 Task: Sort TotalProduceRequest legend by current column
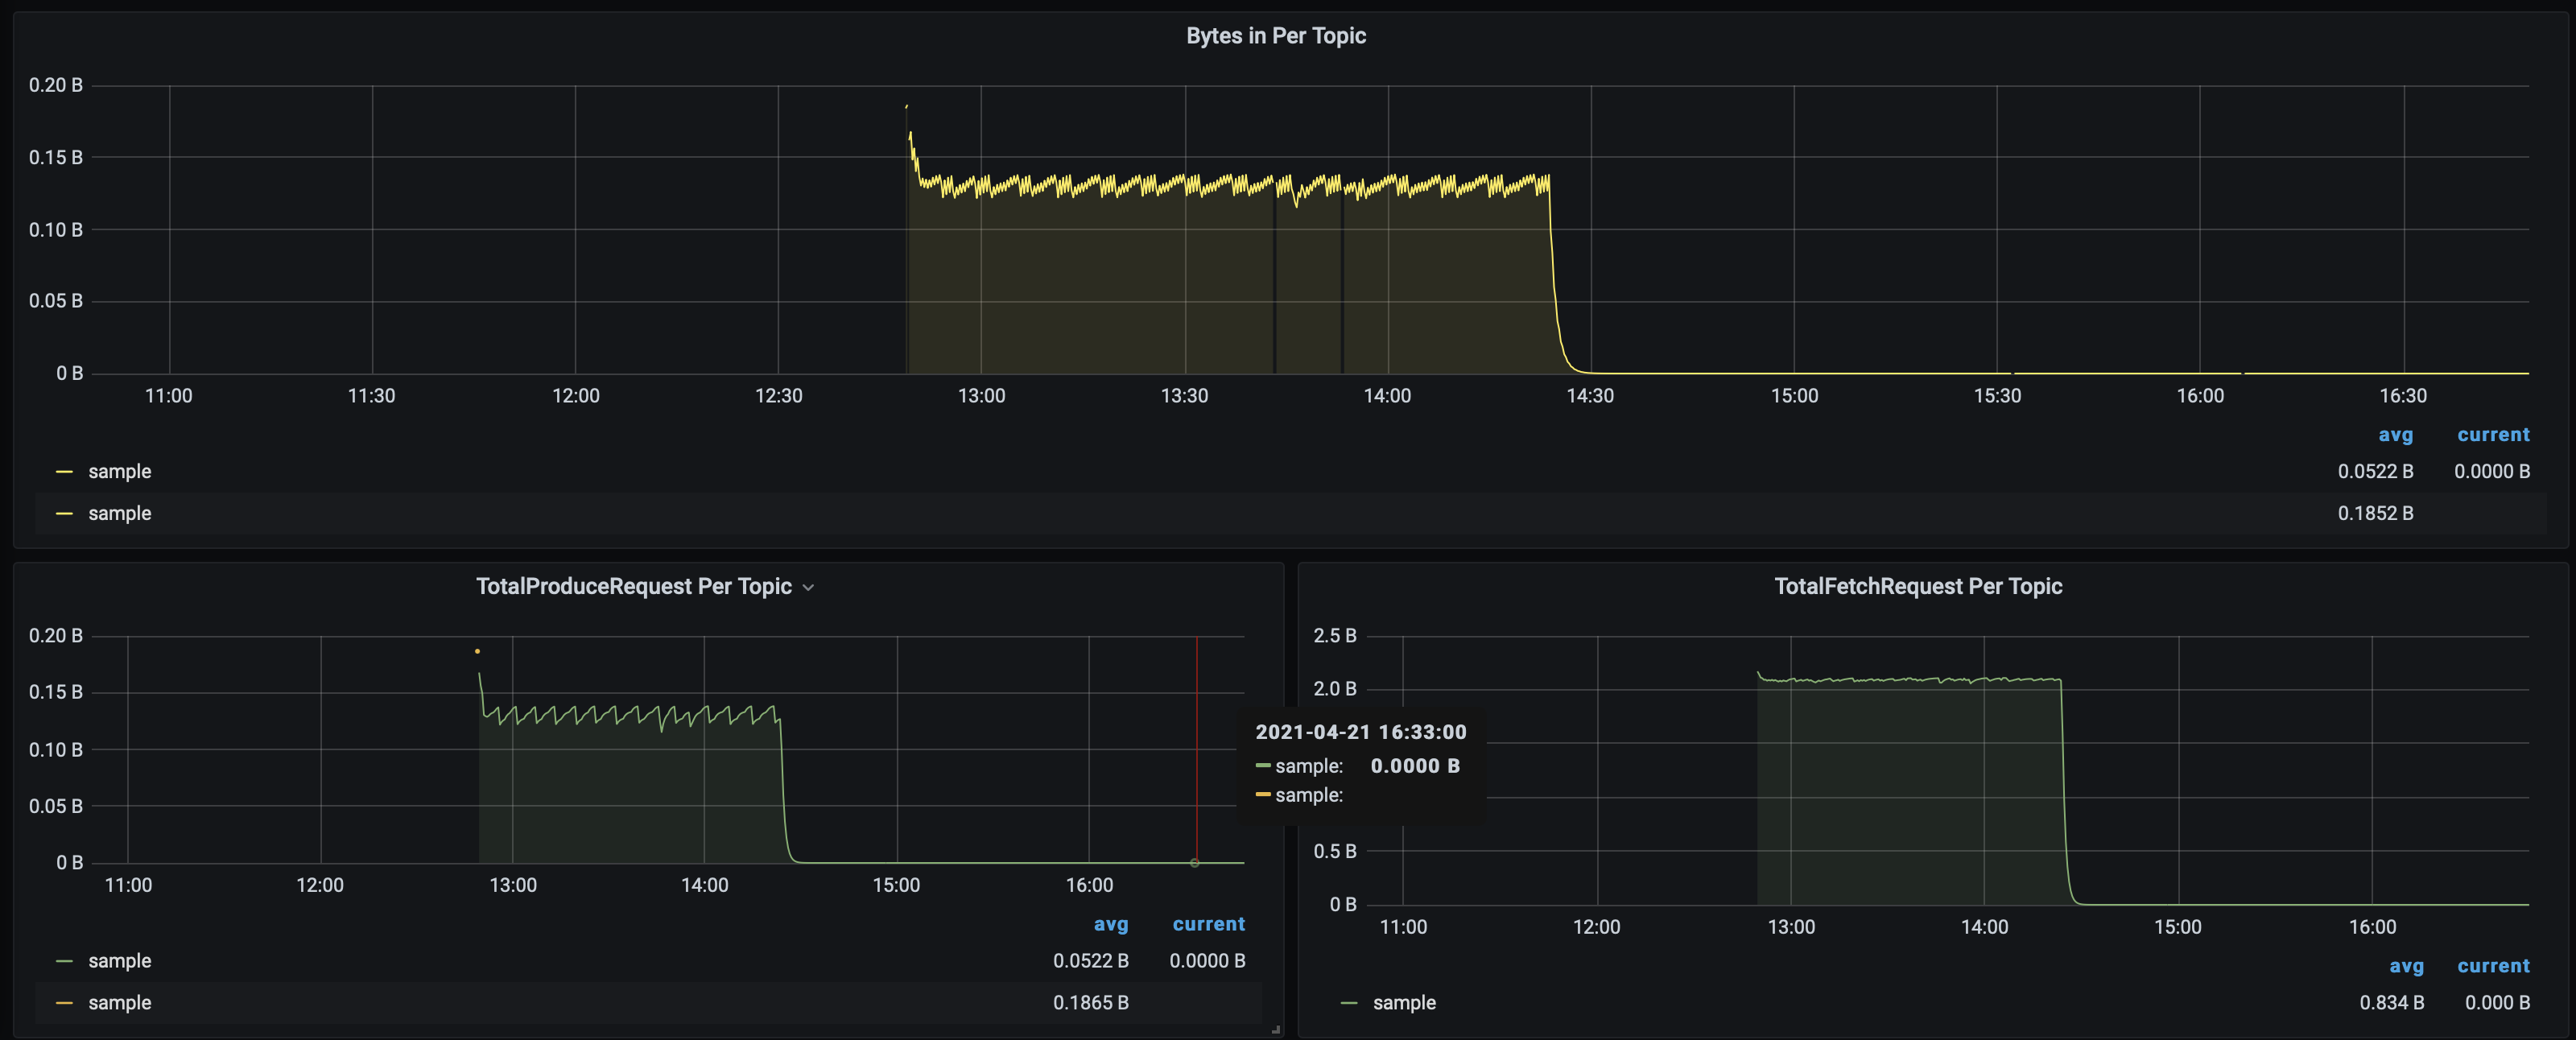coord(1208,925)
